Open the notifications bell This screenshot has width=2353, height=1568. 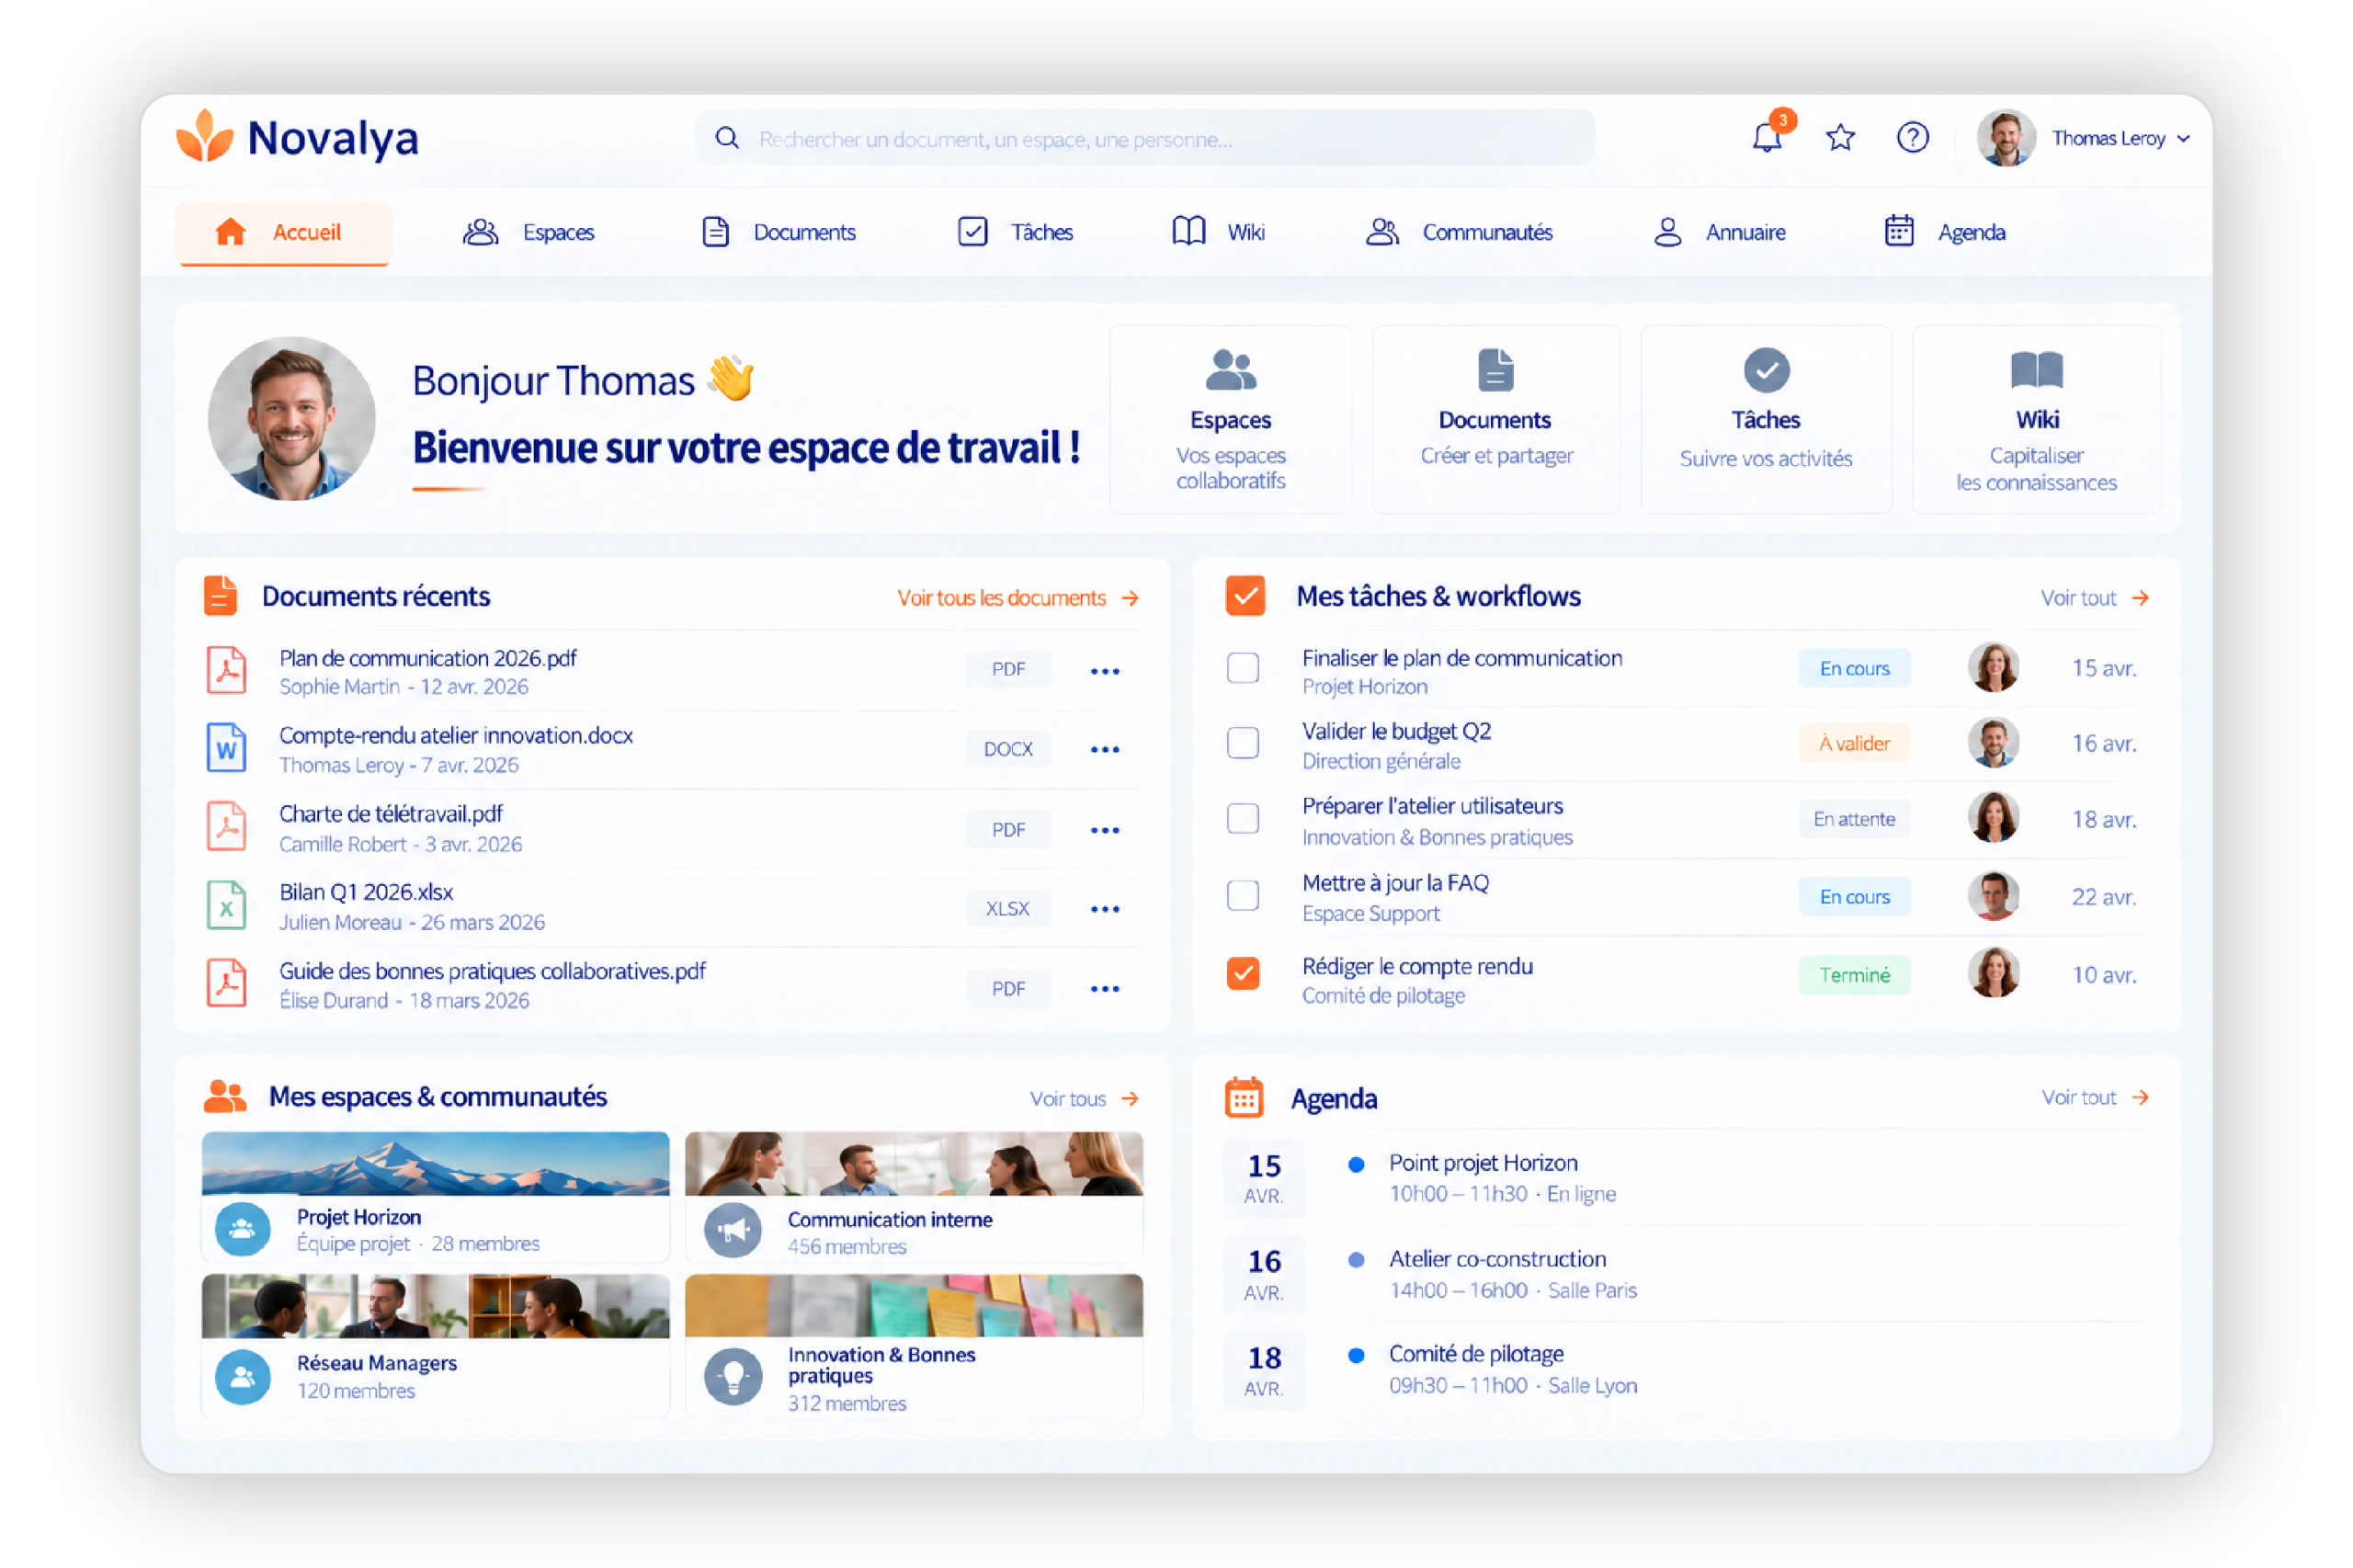tap(1766, 137)
